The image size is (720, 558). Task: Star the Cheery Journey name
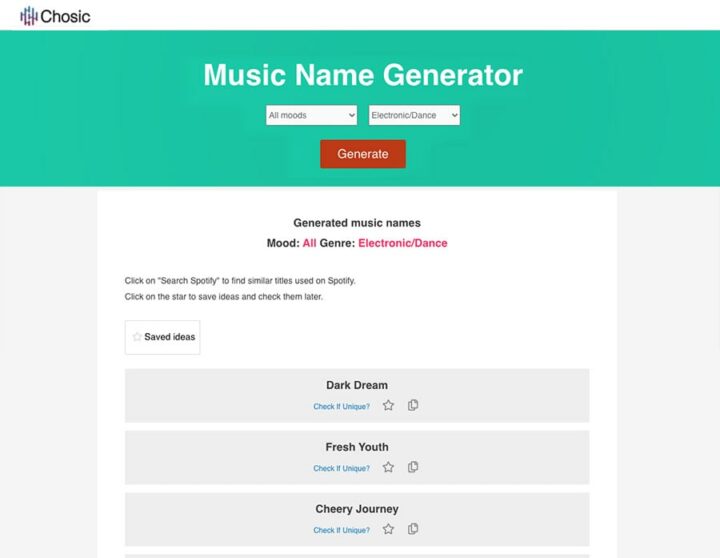point(388,530)
